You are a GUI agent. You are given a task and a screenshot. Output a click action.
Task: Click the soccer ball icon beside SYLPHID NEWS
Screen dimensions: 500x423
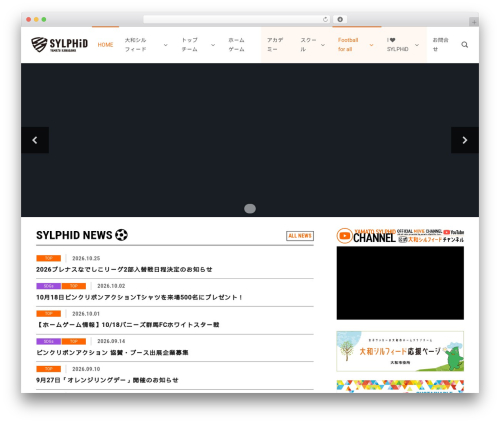[121, 235]
